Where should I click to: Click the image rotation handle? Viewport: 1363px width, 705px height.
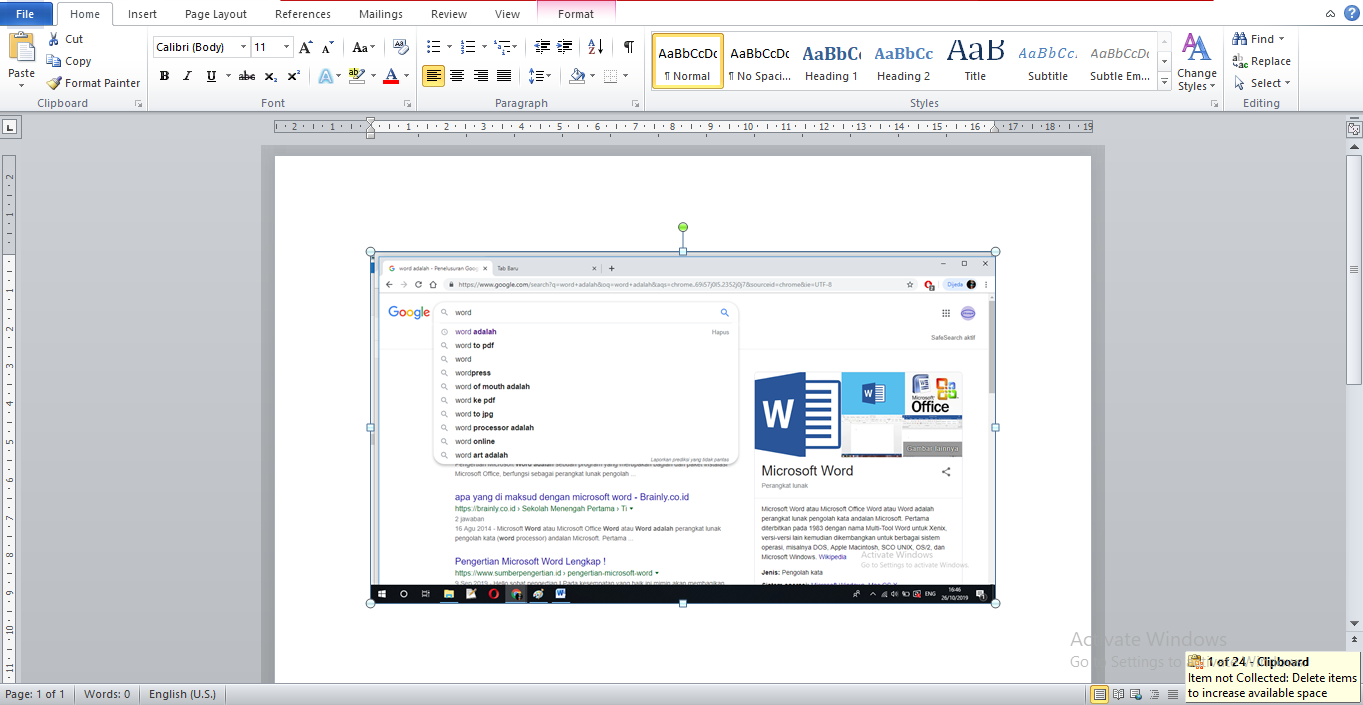click(x=683, y=227)
